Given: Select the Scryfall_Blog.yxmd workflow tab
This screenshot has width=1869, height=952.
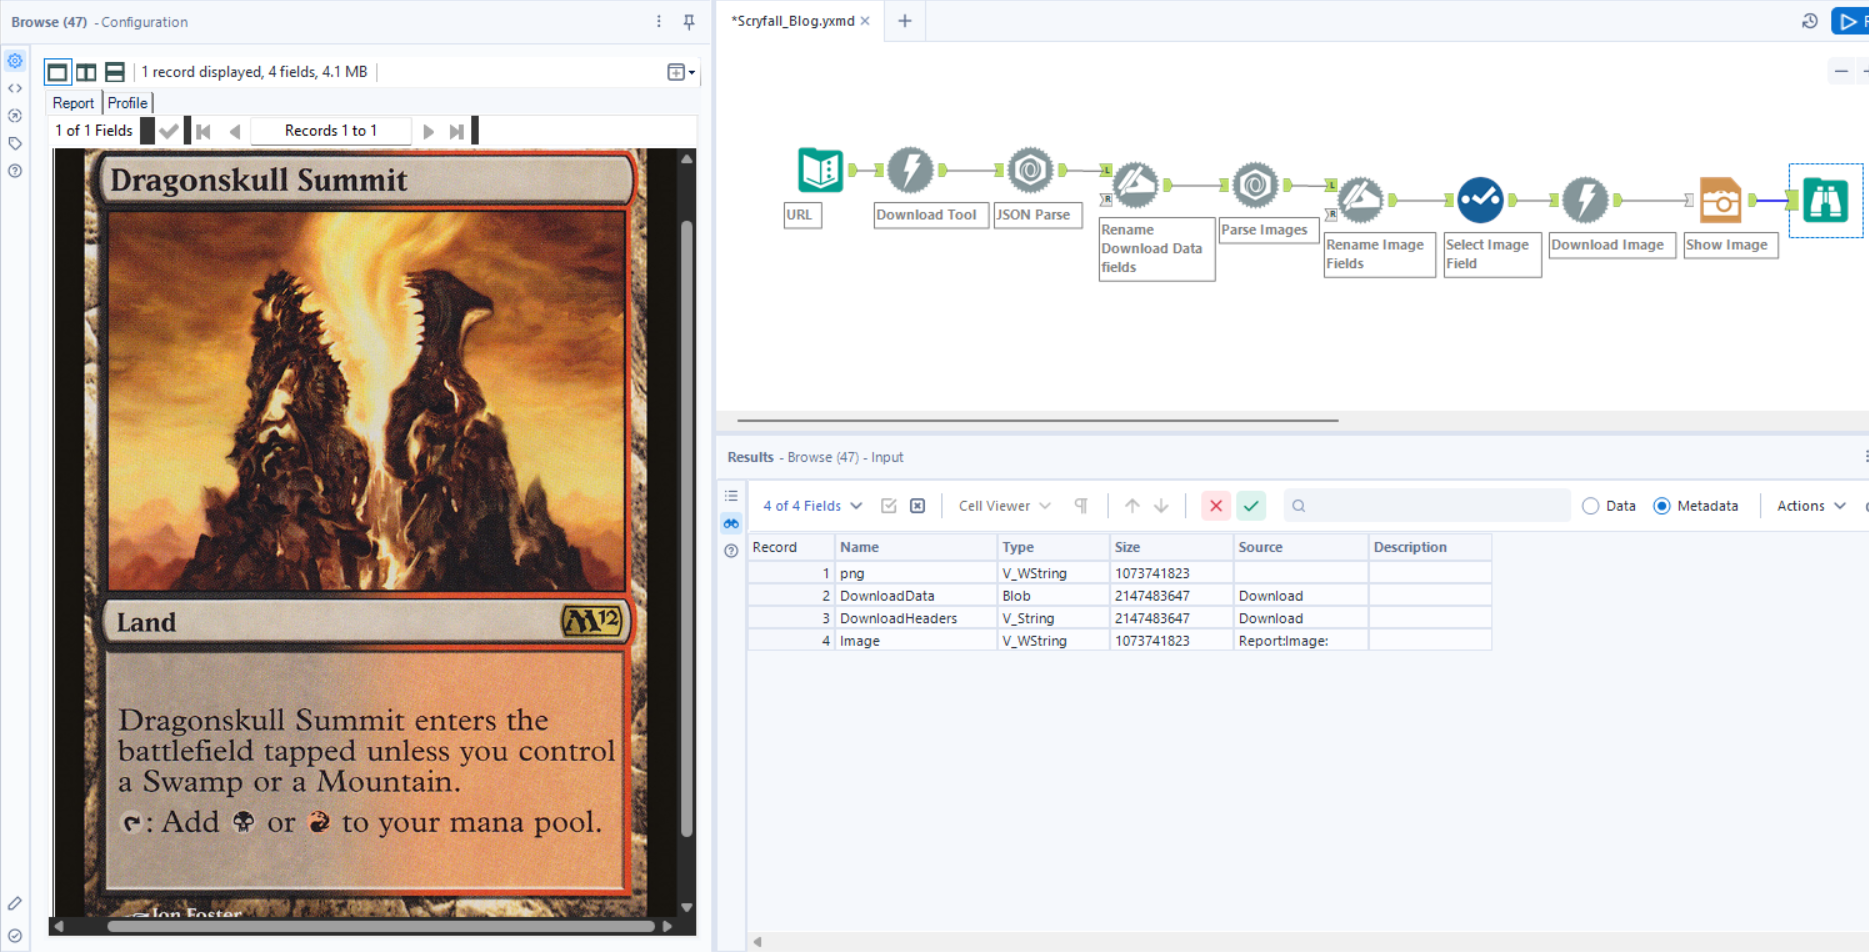Looking at the screenshot, I should pyautogui.click(x=793, y=21).
